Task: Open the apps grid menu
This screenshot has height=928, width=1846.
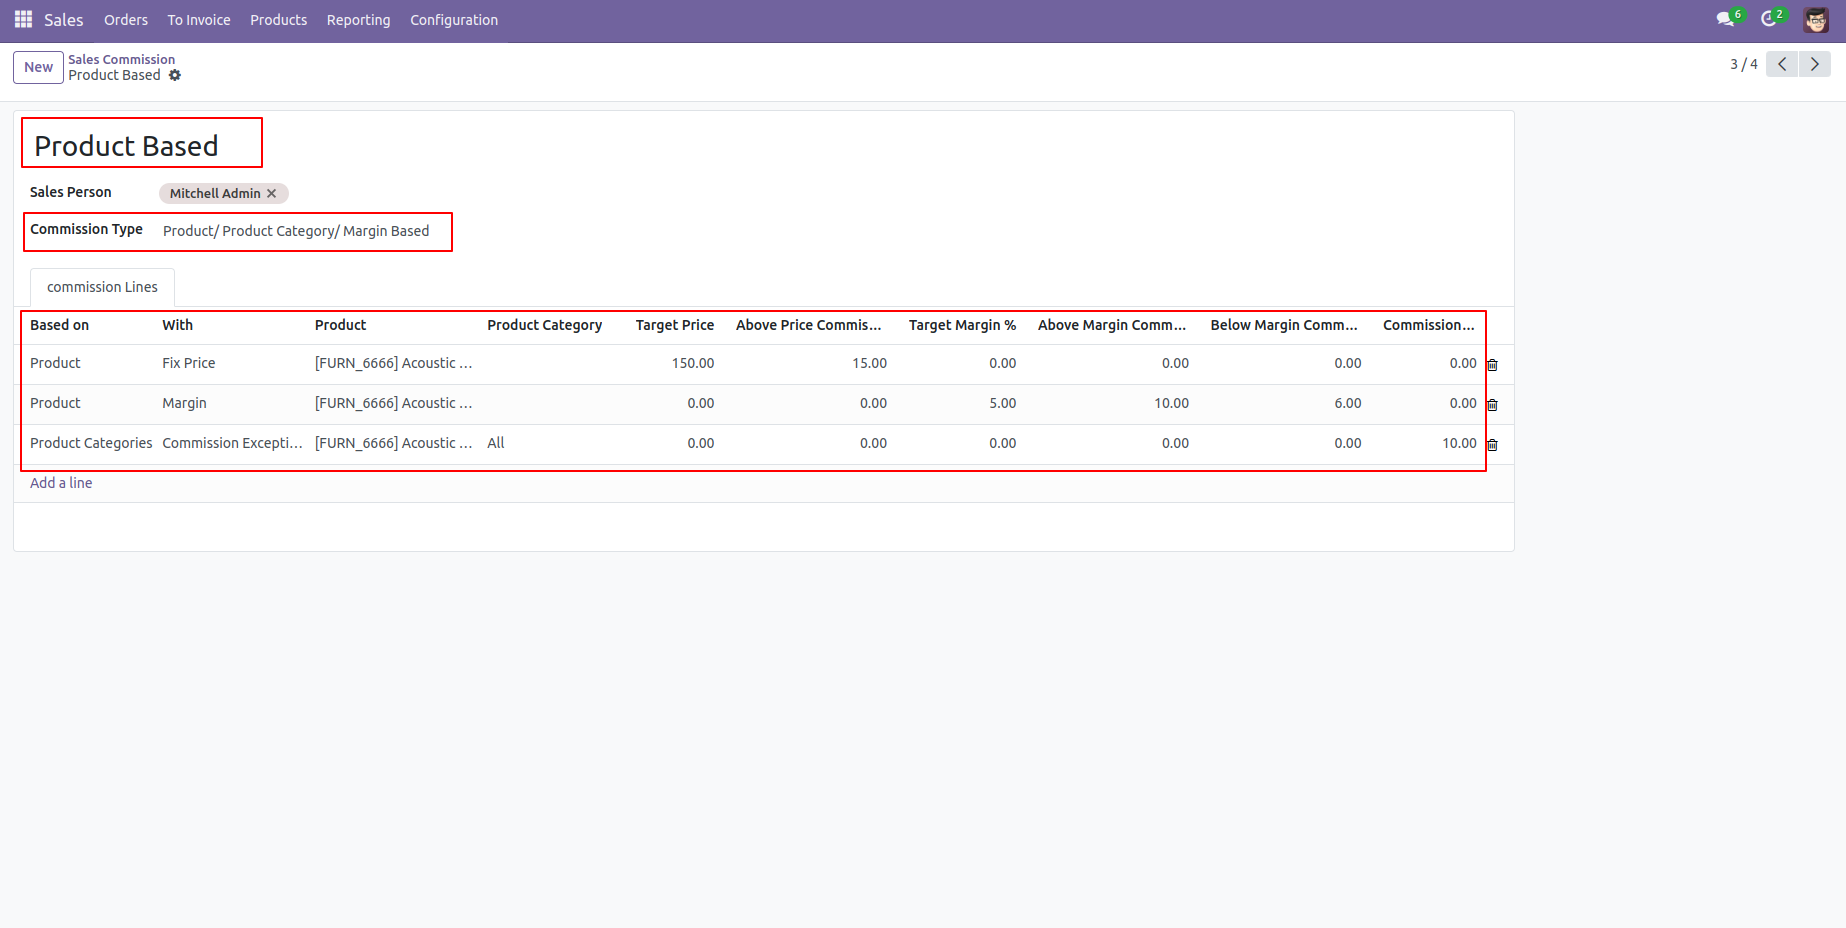Action: point(21,19)
